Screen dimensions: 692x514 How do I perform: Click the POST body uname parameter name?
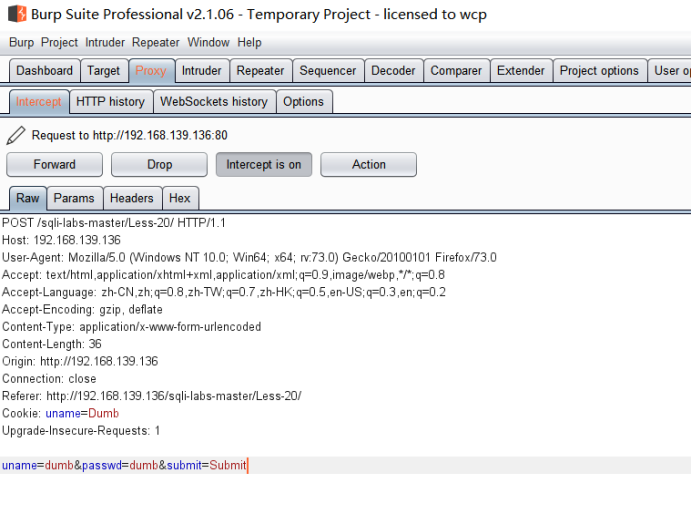(x=19, y=465)
